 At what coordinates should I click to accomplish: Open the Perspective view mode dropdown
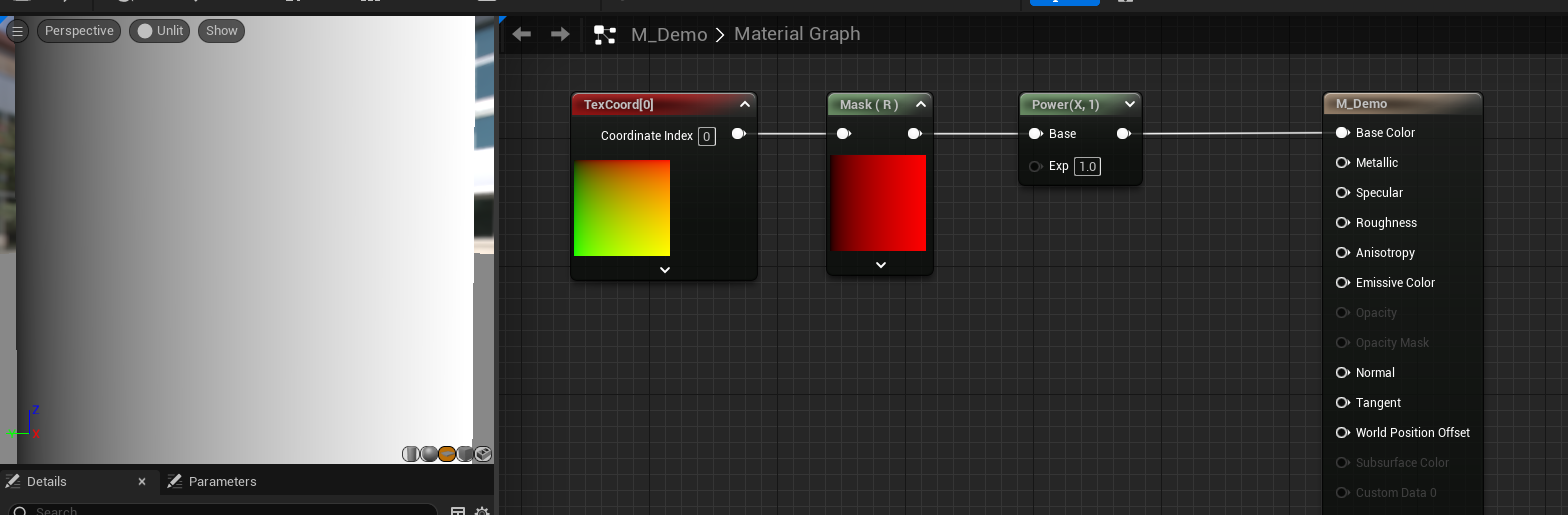tap(79, 31)
